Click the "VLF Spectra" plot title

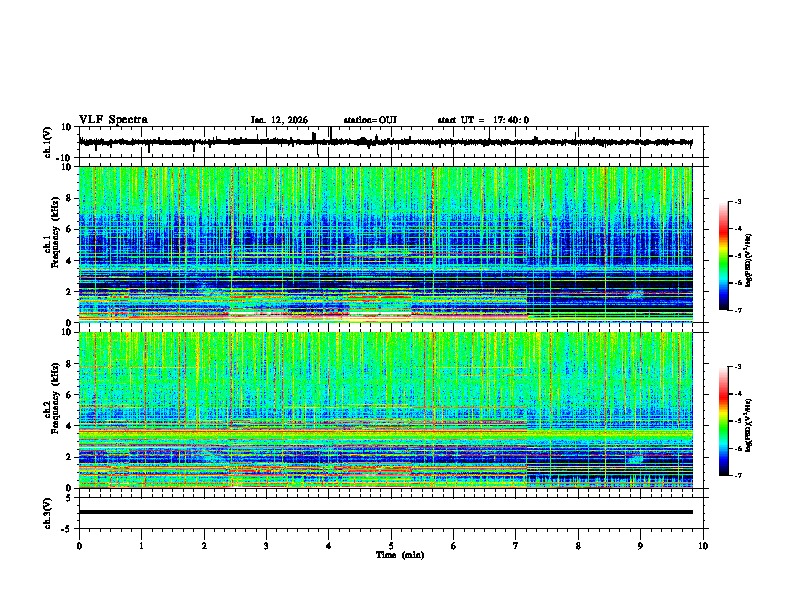tap(113, 120)
